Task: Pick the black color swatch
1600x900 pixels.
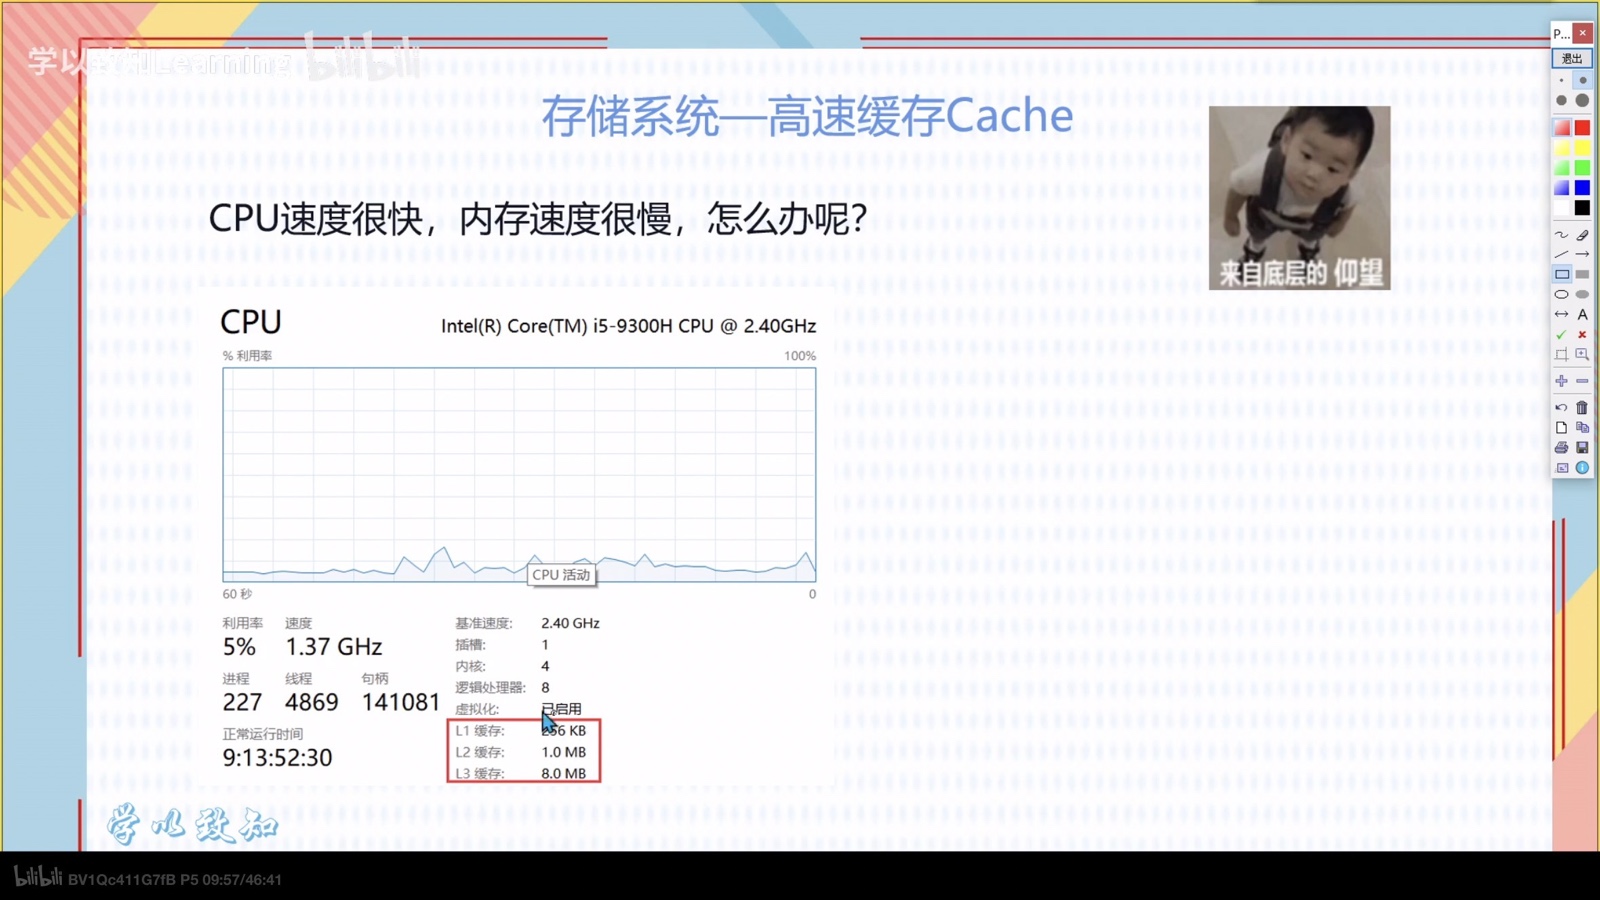Action: tap(1582, 208)
